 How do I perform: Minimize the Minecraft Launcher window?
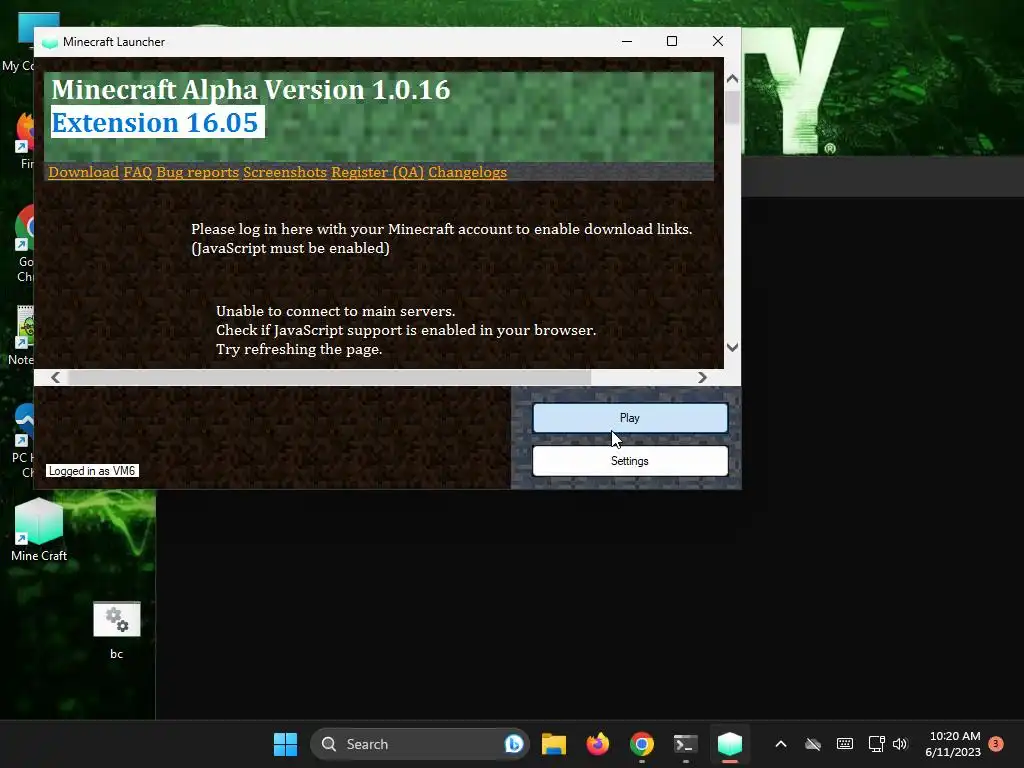(627, 41)
